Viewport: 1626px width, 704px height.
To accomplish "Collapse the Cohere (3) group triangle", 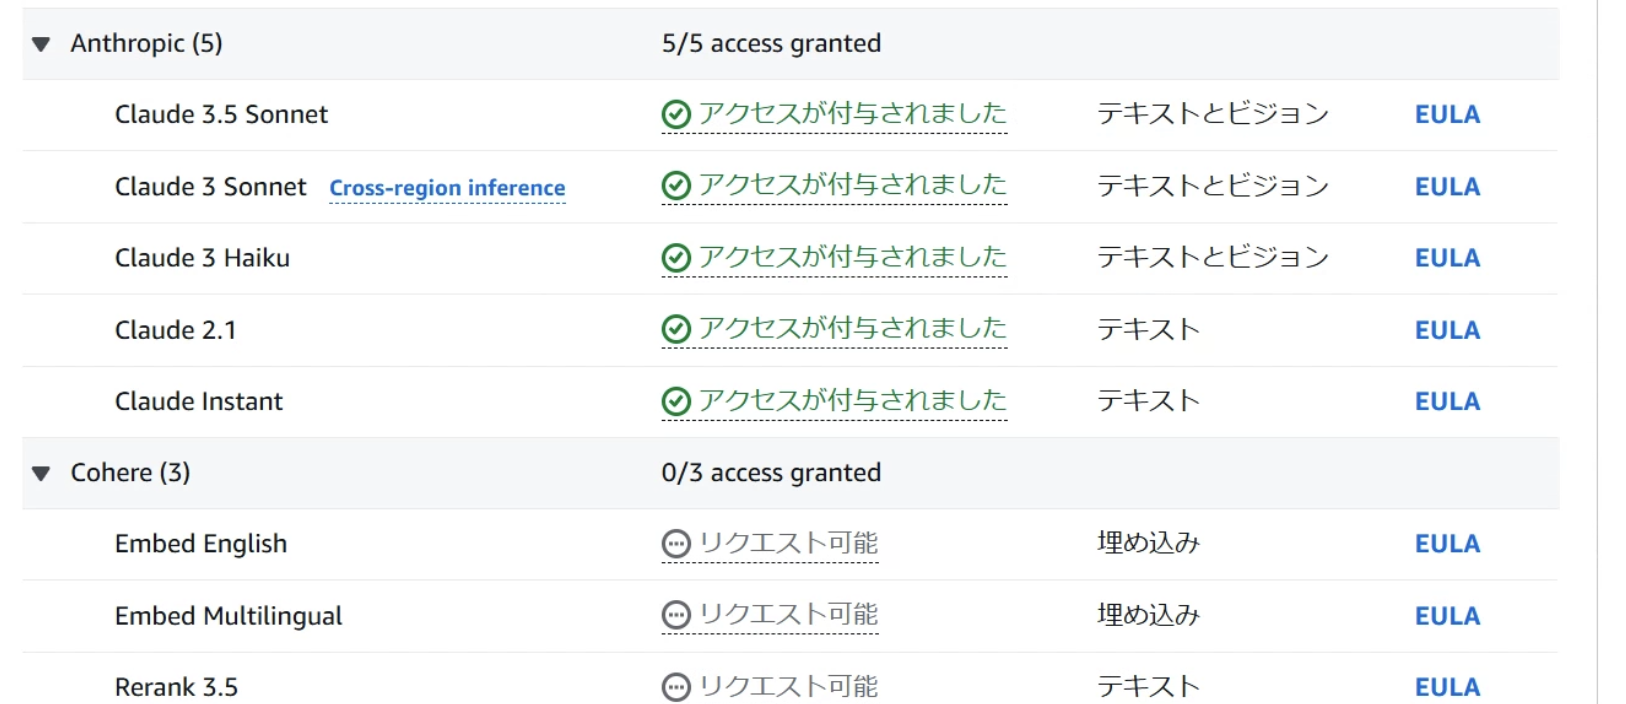I will click(41, 473).
